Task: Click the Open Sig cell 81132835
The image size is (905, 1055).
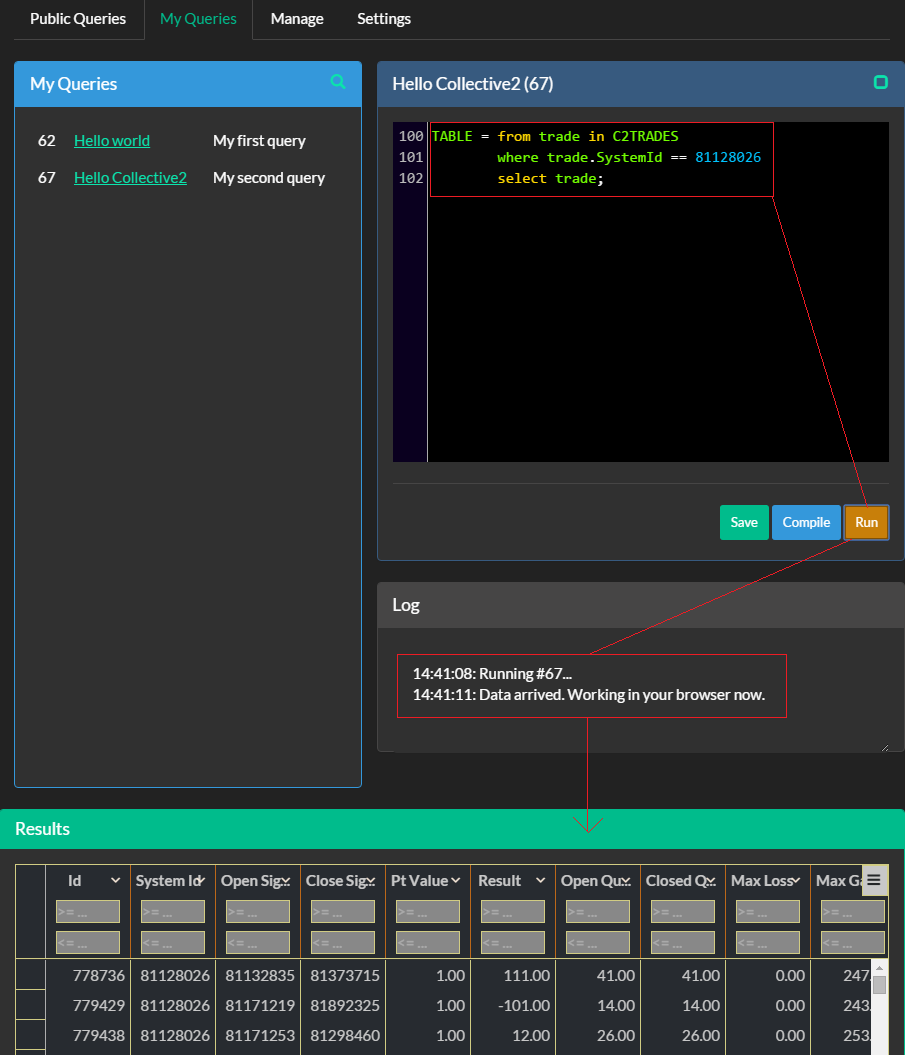Action: pos(258,976)
